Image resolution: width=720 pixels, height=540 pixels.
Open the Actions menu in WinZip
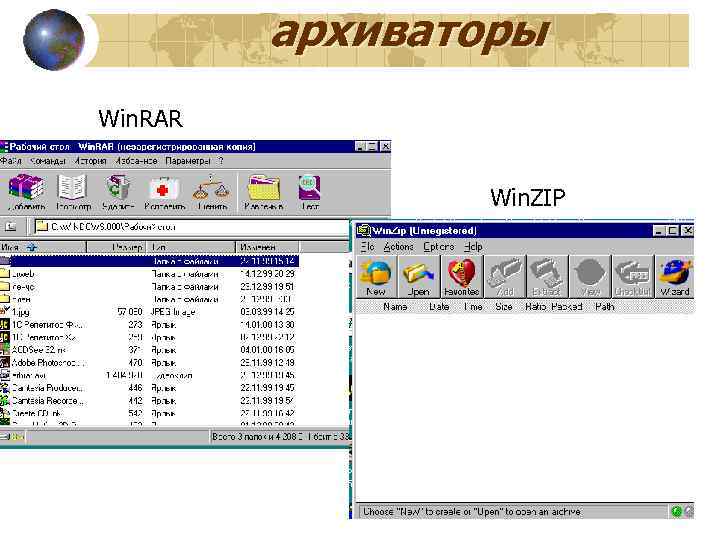(x=398, y=247)
